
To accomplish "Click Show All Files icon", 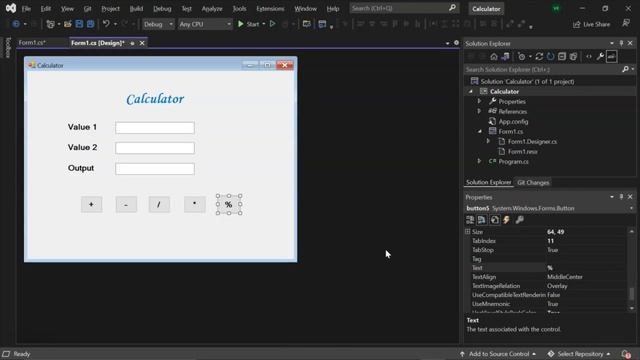I will click(573, 57).
